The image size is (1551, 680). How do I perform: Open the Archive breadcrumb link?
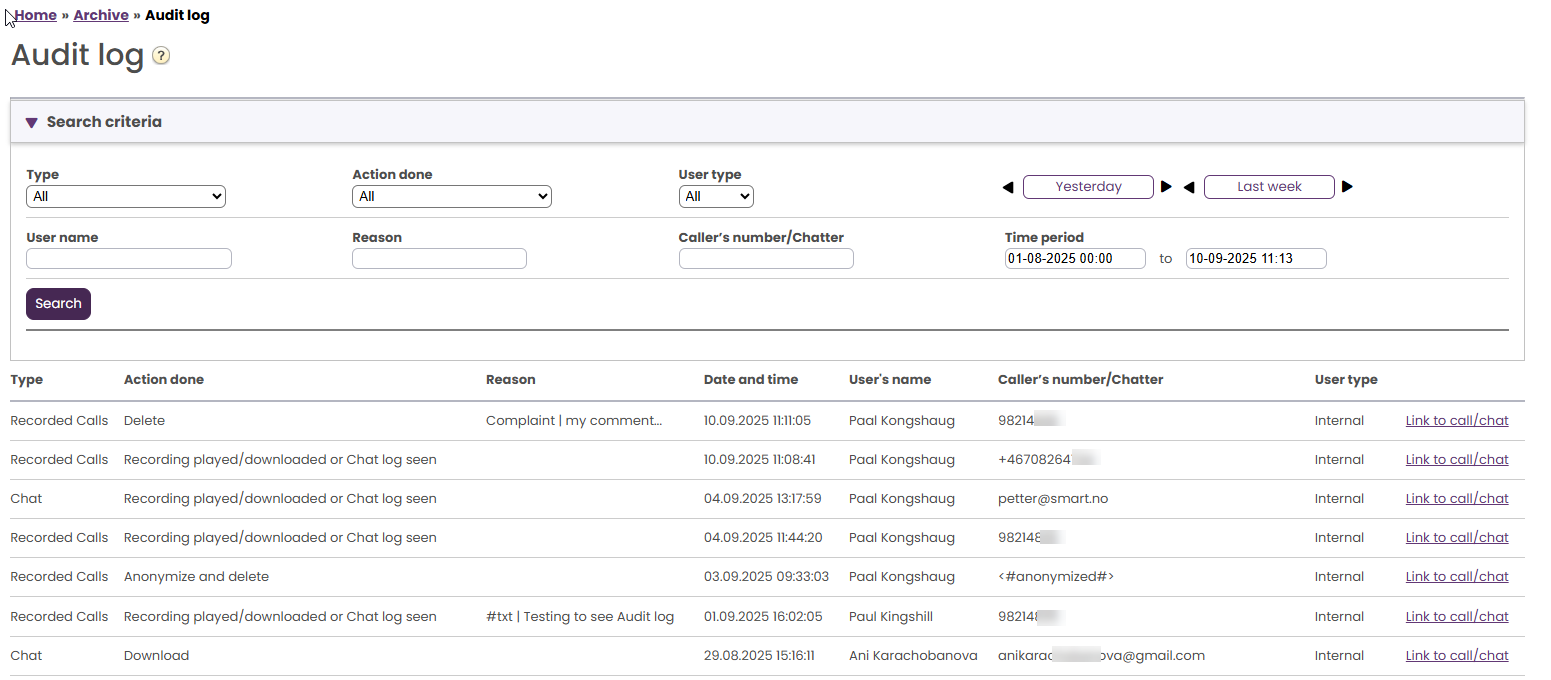click(x=101, y=15)
